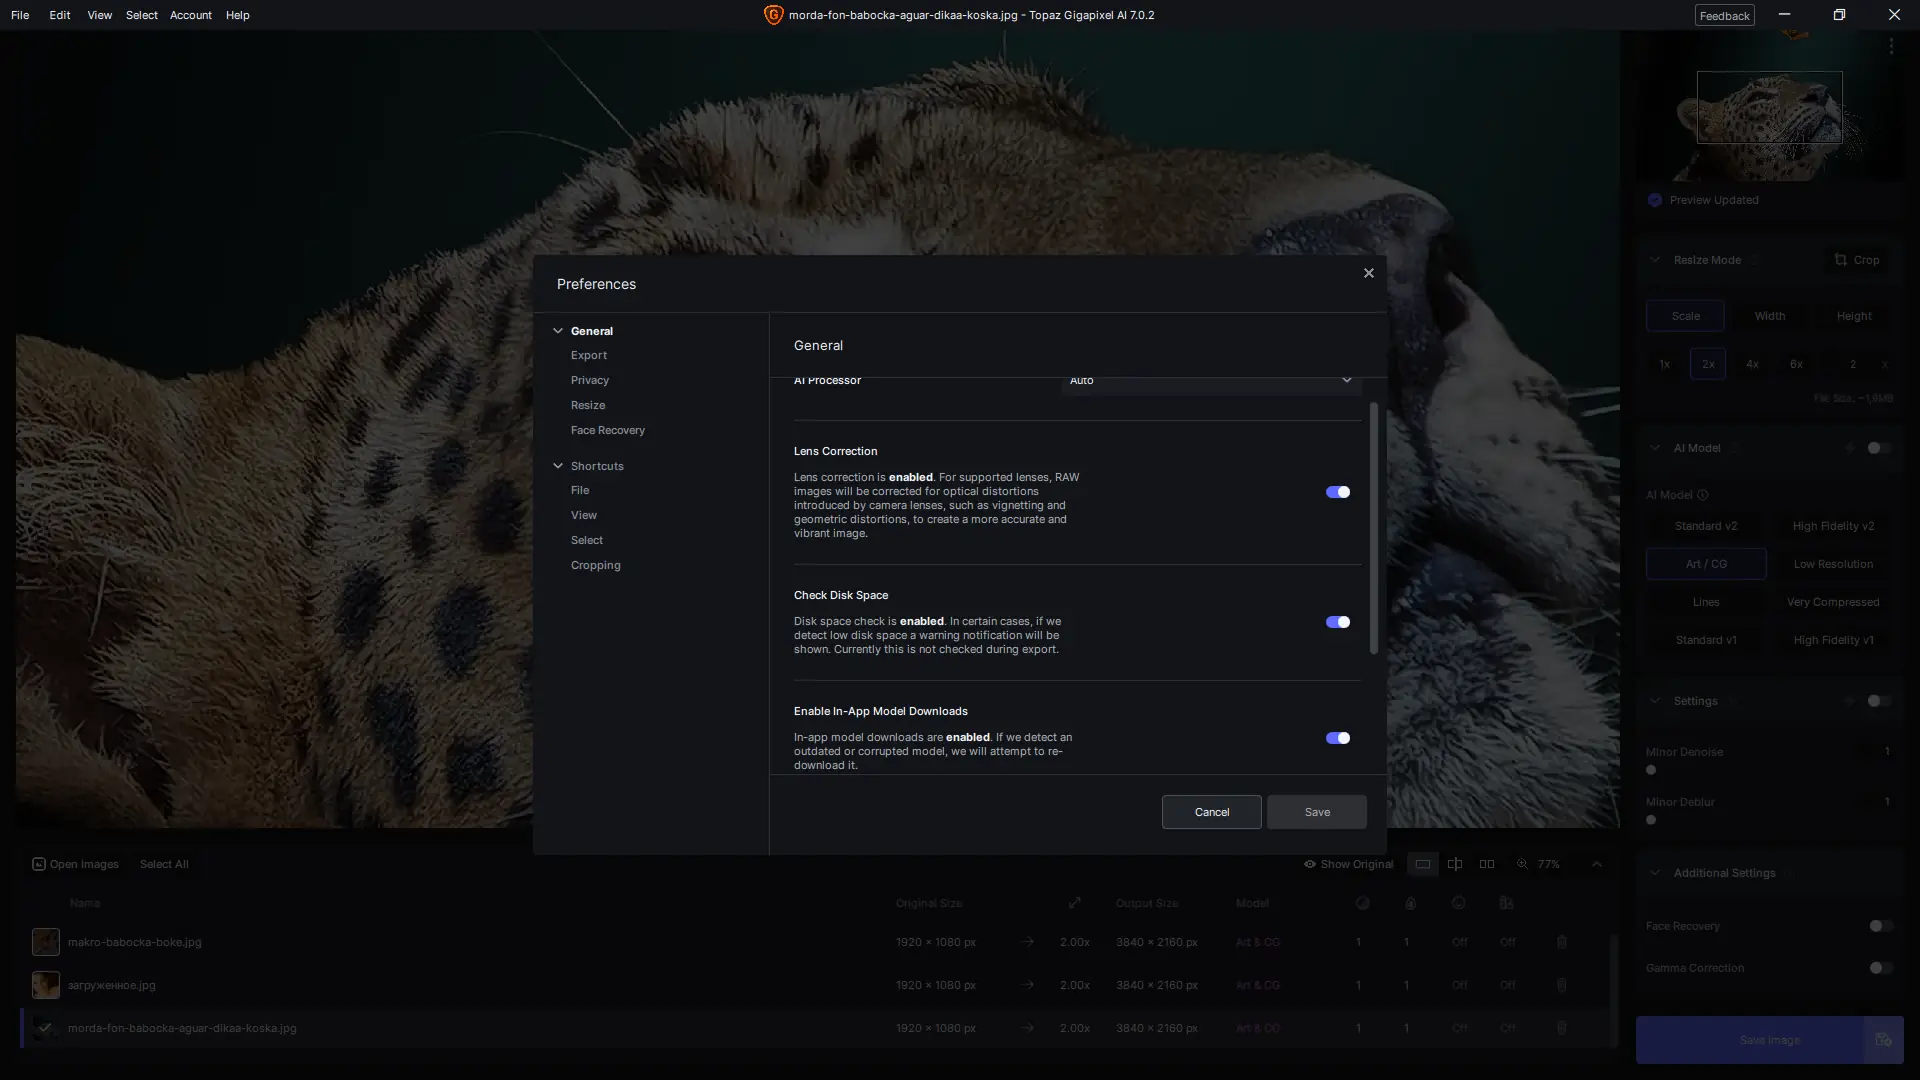Click the Save preferences button
The height and width of the screenshot is (1080, 1920).
pos(1316,812)
